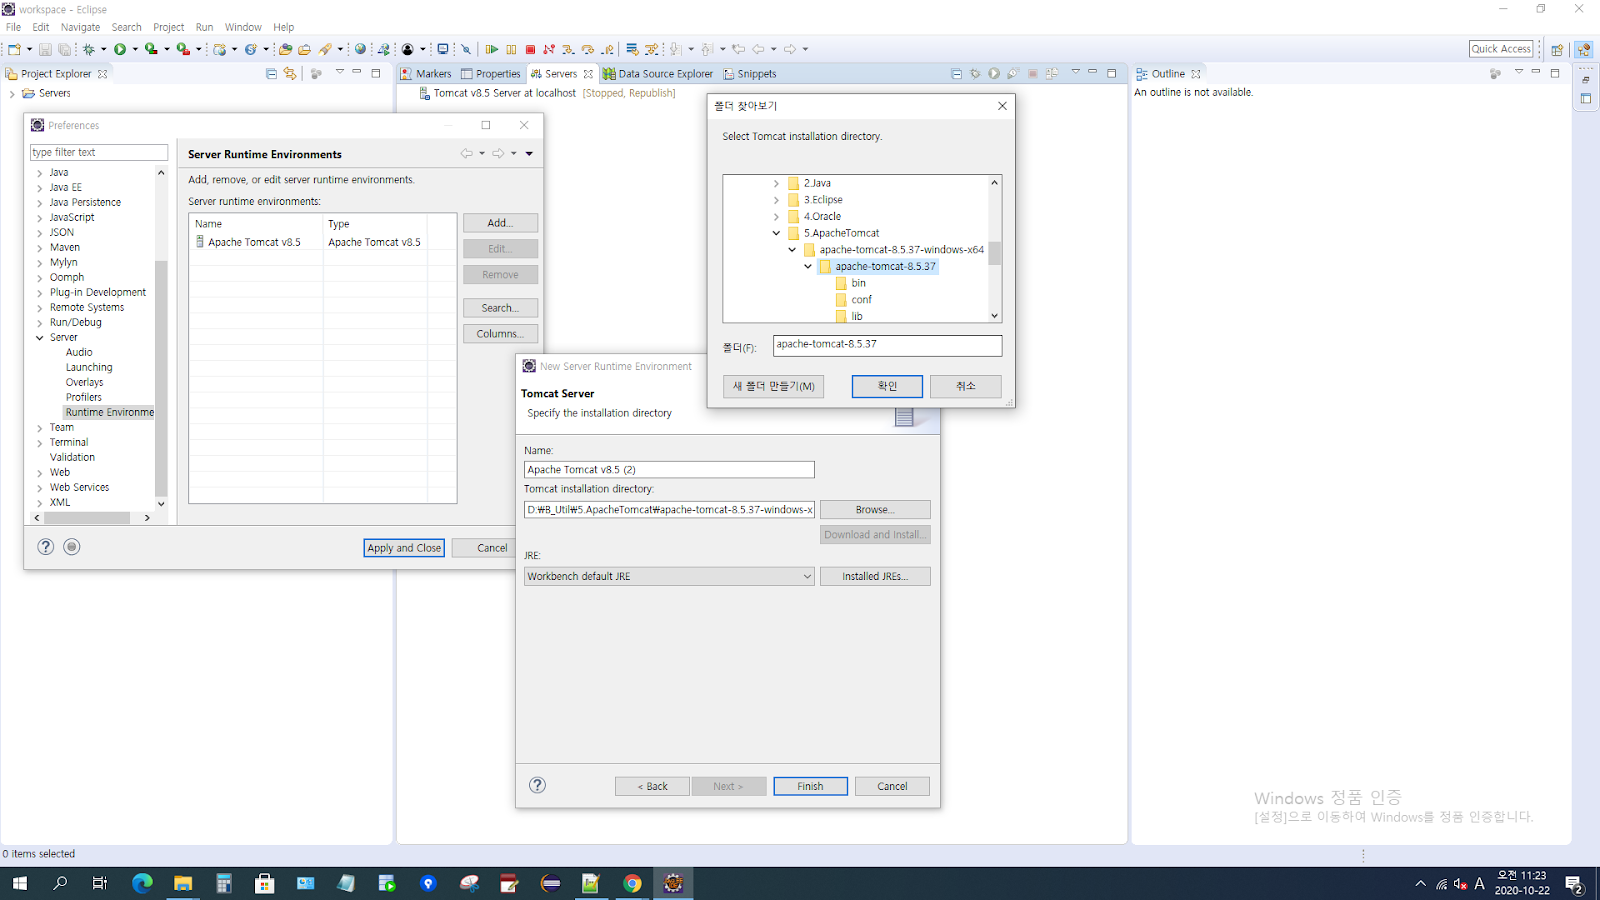Click the Disconnect icon in toolbar
The image size is (1600, 900).
click(549, 49)
